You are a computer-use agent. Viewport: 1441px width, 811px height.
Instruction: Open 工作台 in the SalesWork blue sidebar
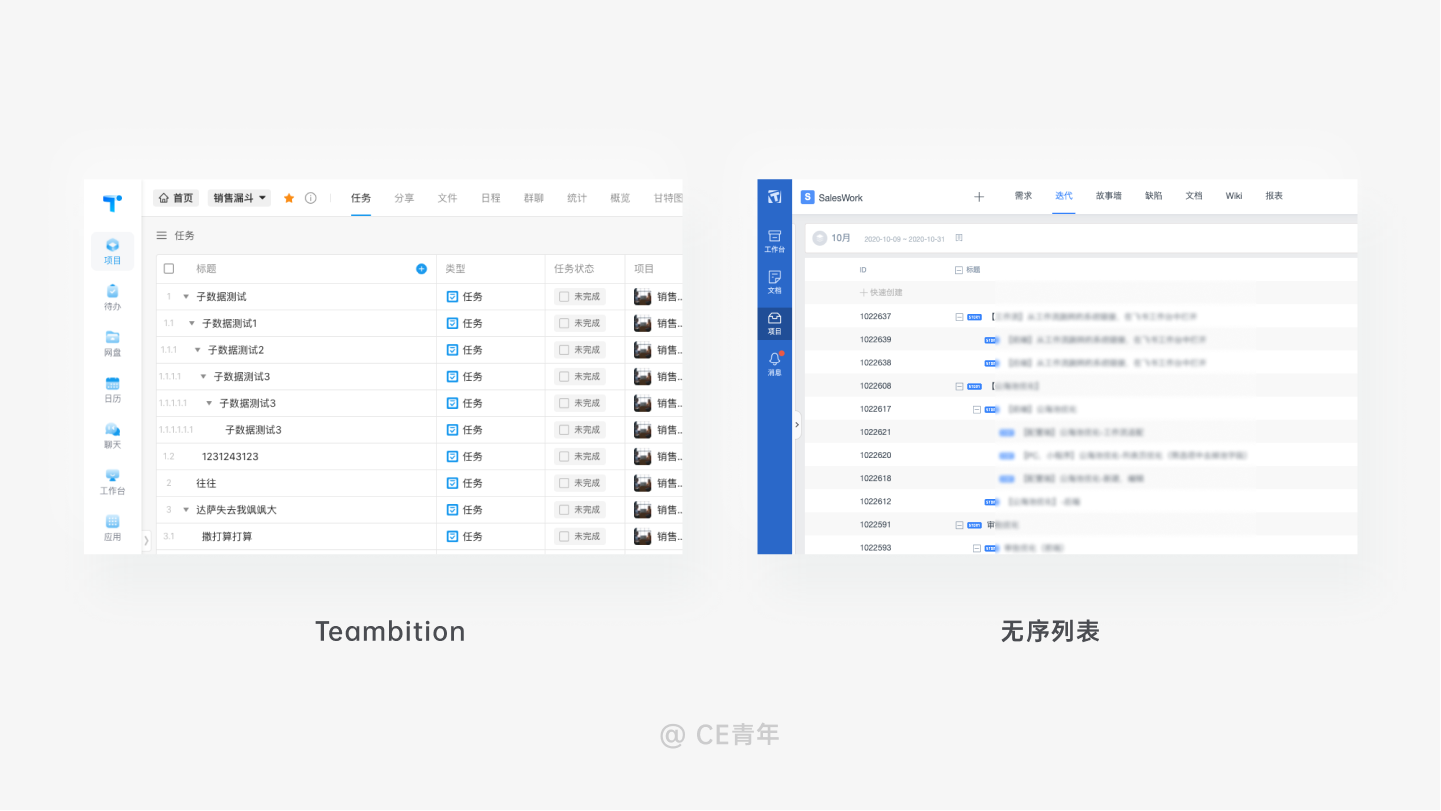point(774,241)
